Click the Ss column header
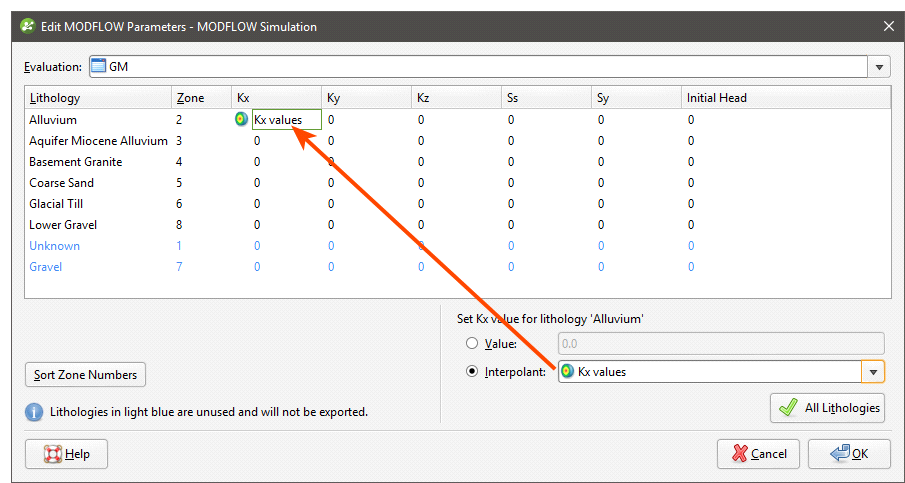 547,98
